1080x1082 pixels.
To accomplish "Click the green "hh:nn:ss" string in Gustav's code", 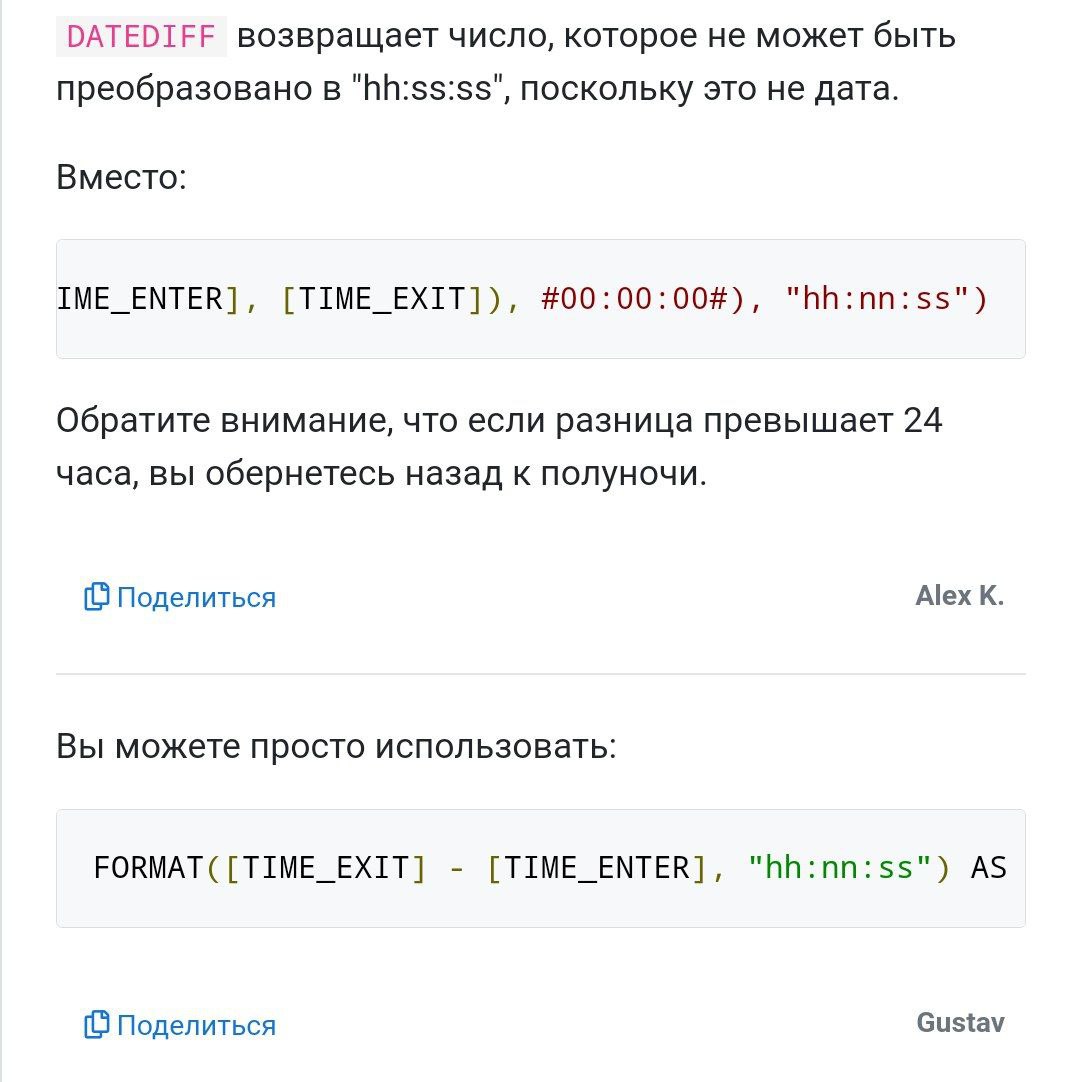I will 840,867.
